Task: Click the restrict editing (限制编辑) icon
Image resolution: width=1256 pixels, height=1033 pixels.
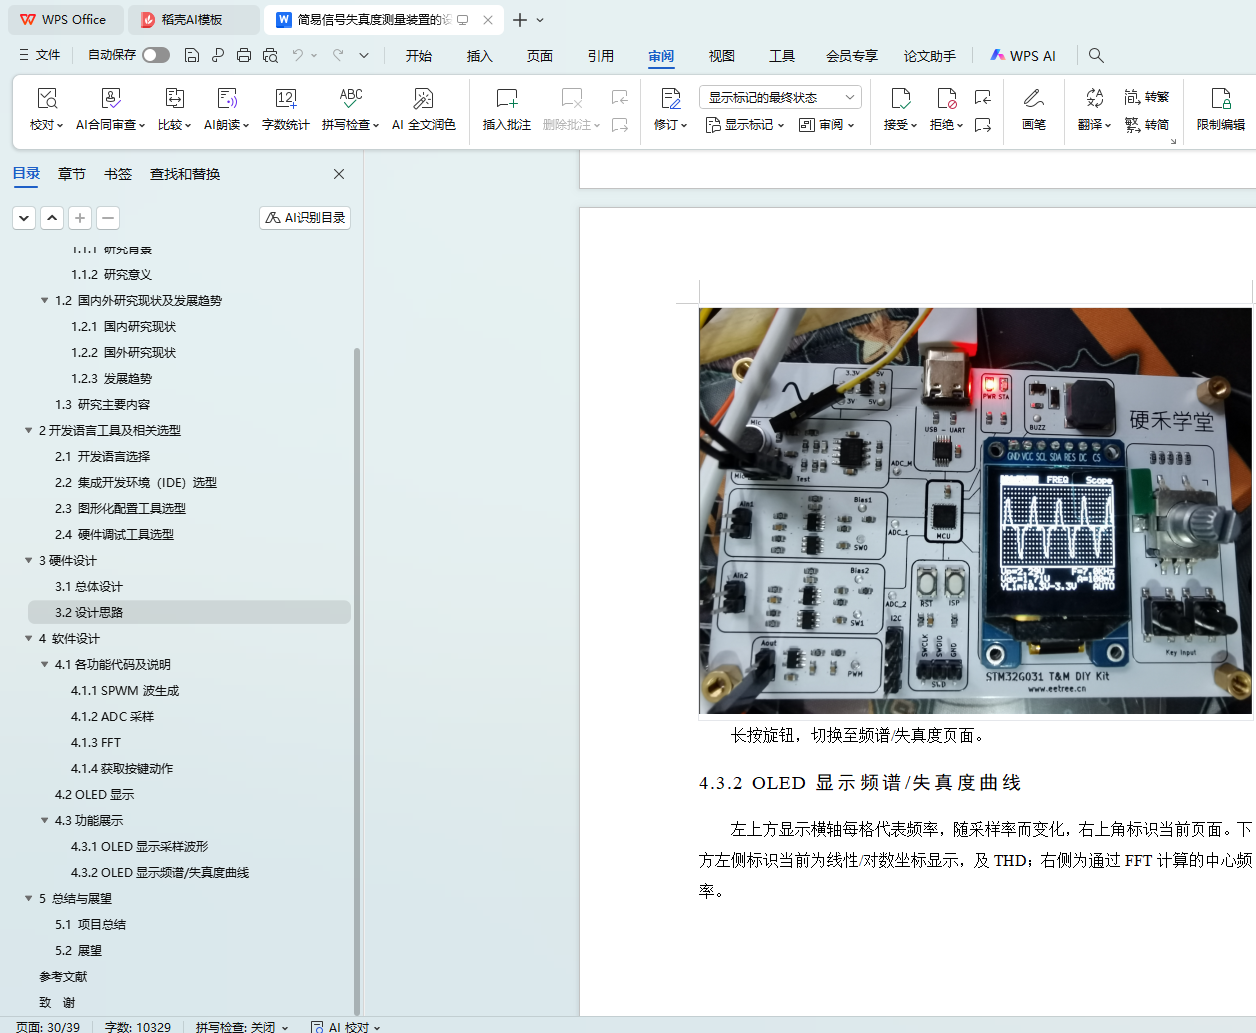Action: (x=1220, y=99)
